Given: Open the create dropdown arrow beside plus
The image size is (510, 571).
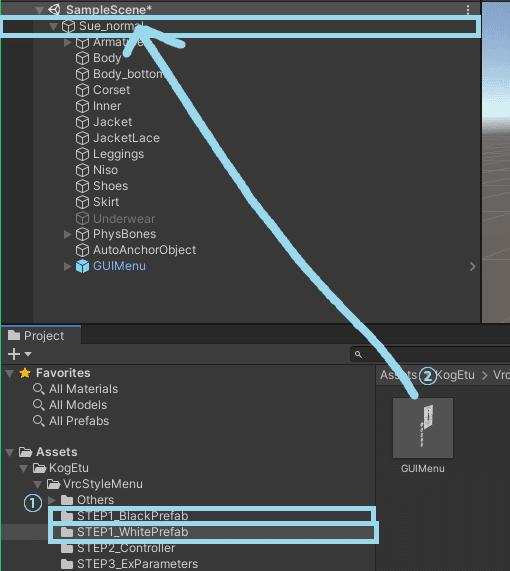Looking at the screenshot, I should coord(28,354).
